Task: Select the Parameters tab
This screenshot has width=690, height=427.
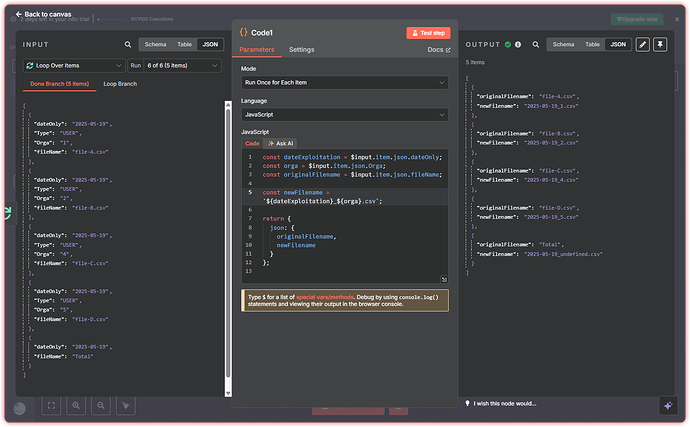Action: [257, 50]
